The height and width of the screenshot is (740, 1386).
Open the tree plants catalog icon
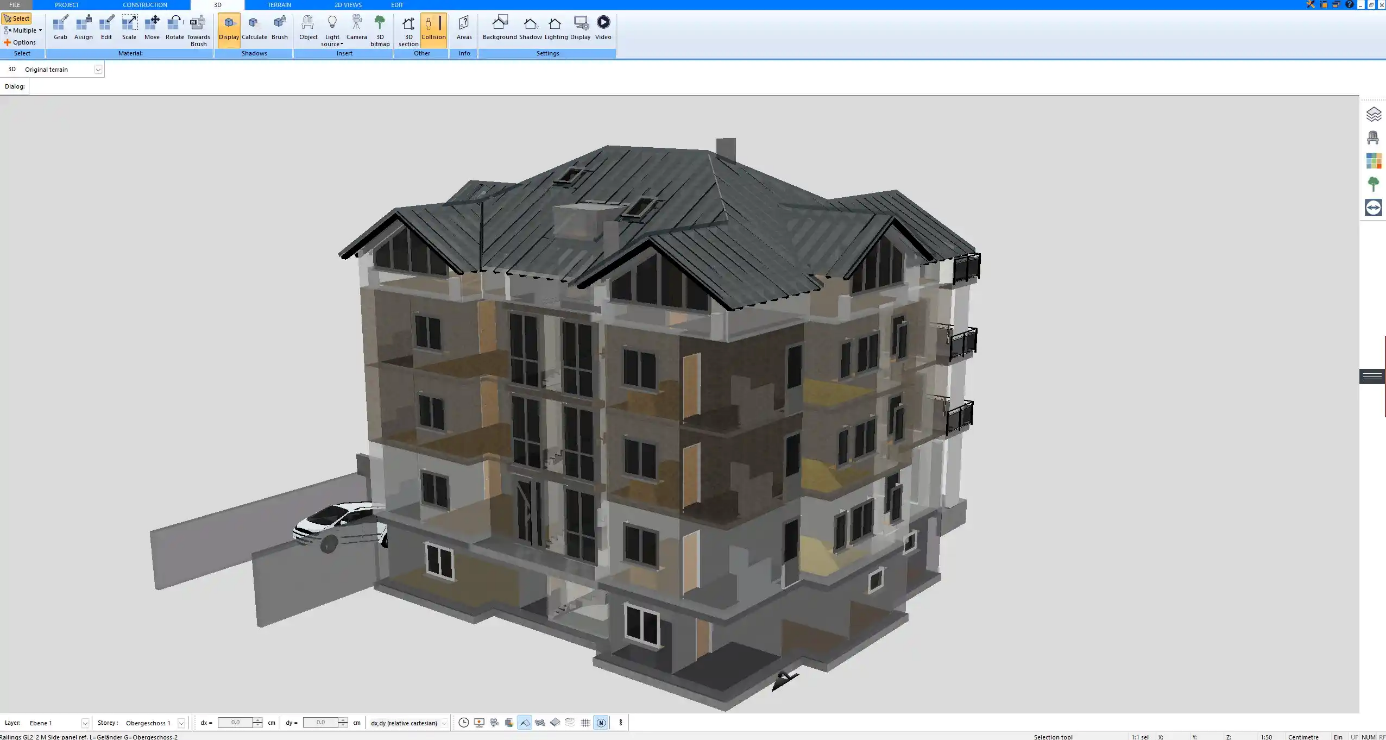point(1373,184)
